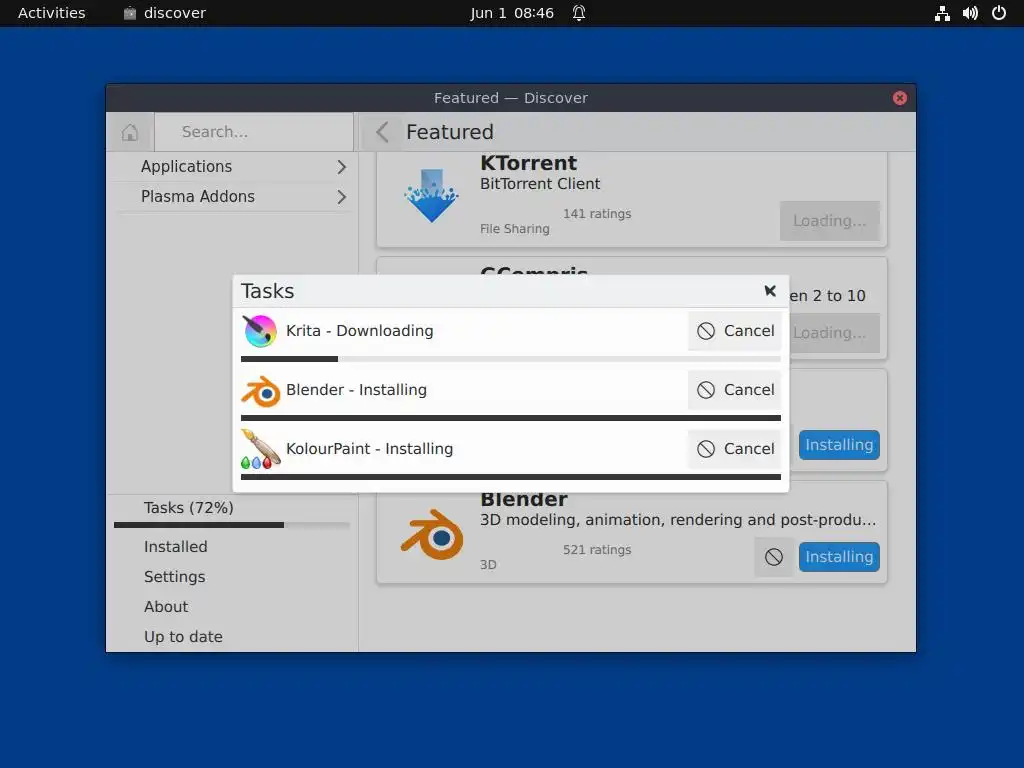Click the Loading button on KTorrent card
Image resolution: width=1024 pixels, height=768 pixels.
pos(829,221)
